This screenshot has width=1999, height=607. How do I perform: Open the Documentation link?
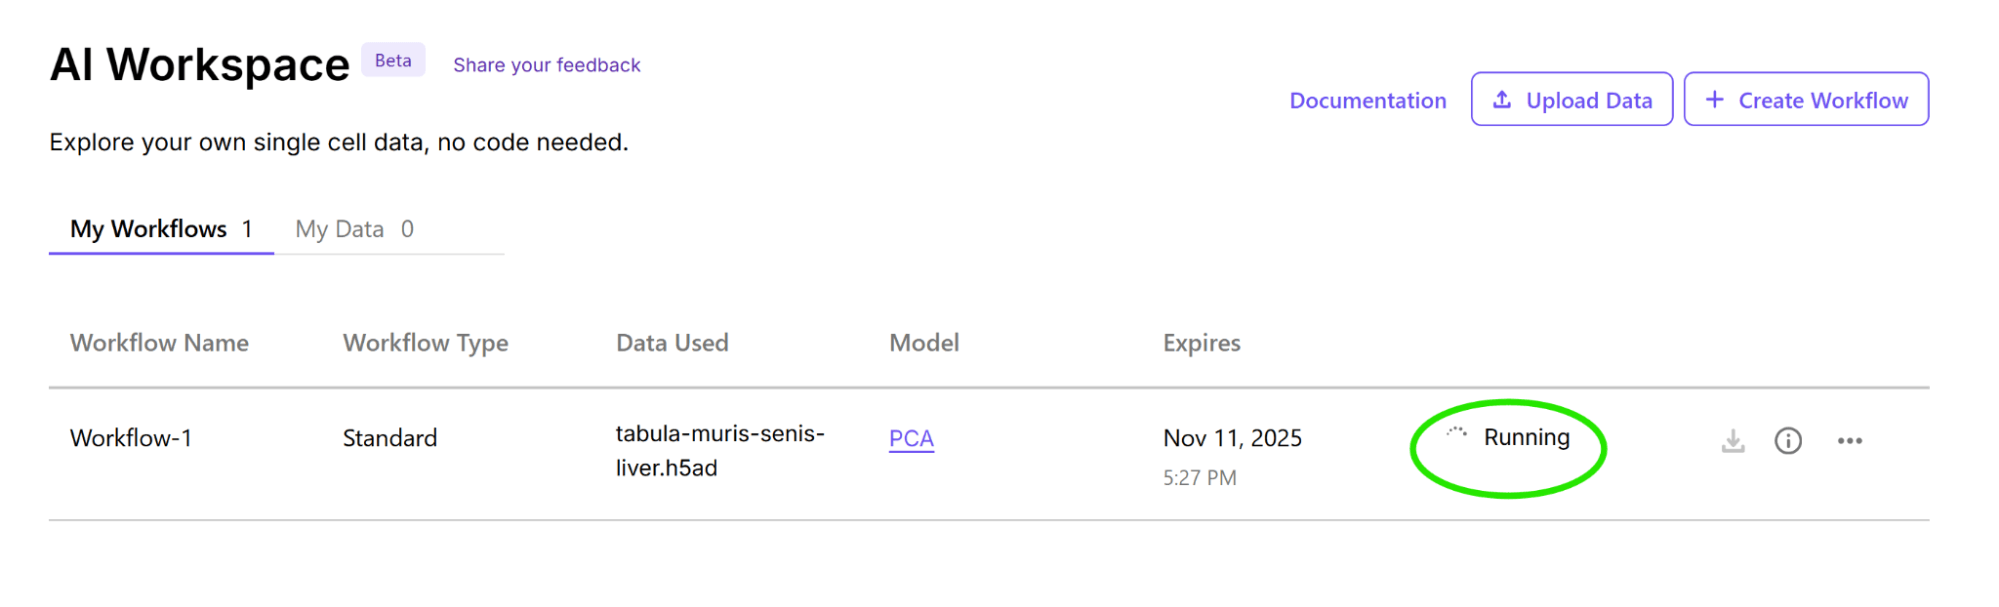(x=1368, y=100)
